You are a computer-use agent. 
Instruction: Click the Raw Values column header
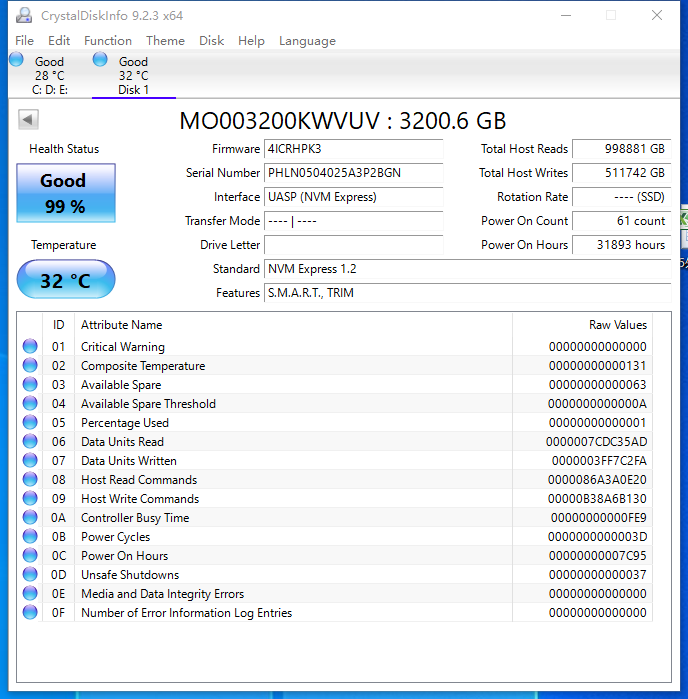582,325
